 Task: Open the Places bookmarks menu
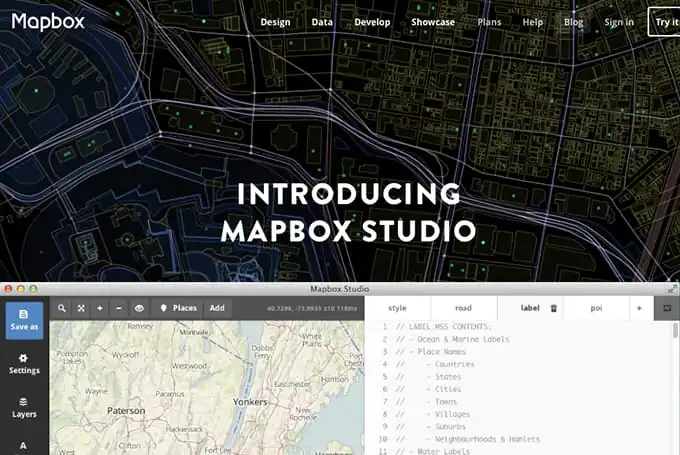pyautogui.click(x=179, y=309)
